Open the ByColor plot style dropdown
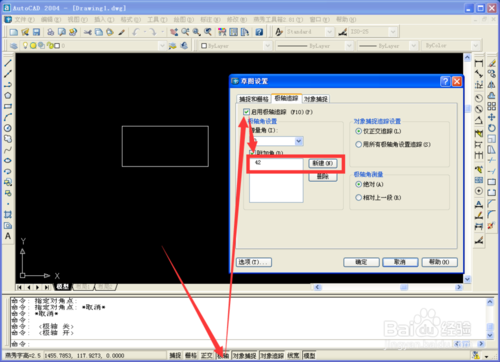This screenshot has height=362, width=500. pos(476,46)
